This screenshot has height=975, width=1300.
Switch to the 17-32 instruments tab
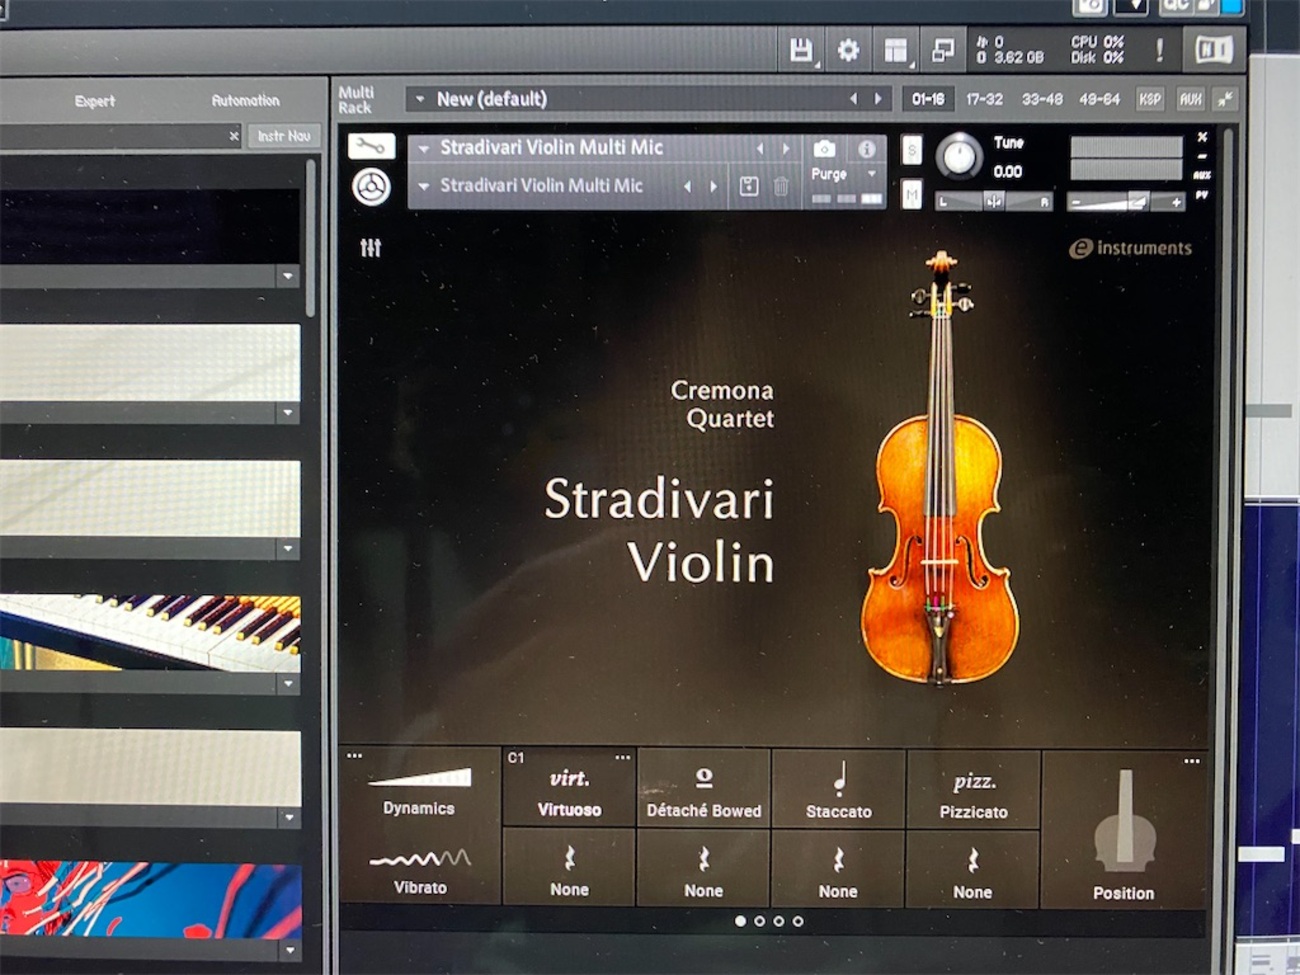point(985,99)
